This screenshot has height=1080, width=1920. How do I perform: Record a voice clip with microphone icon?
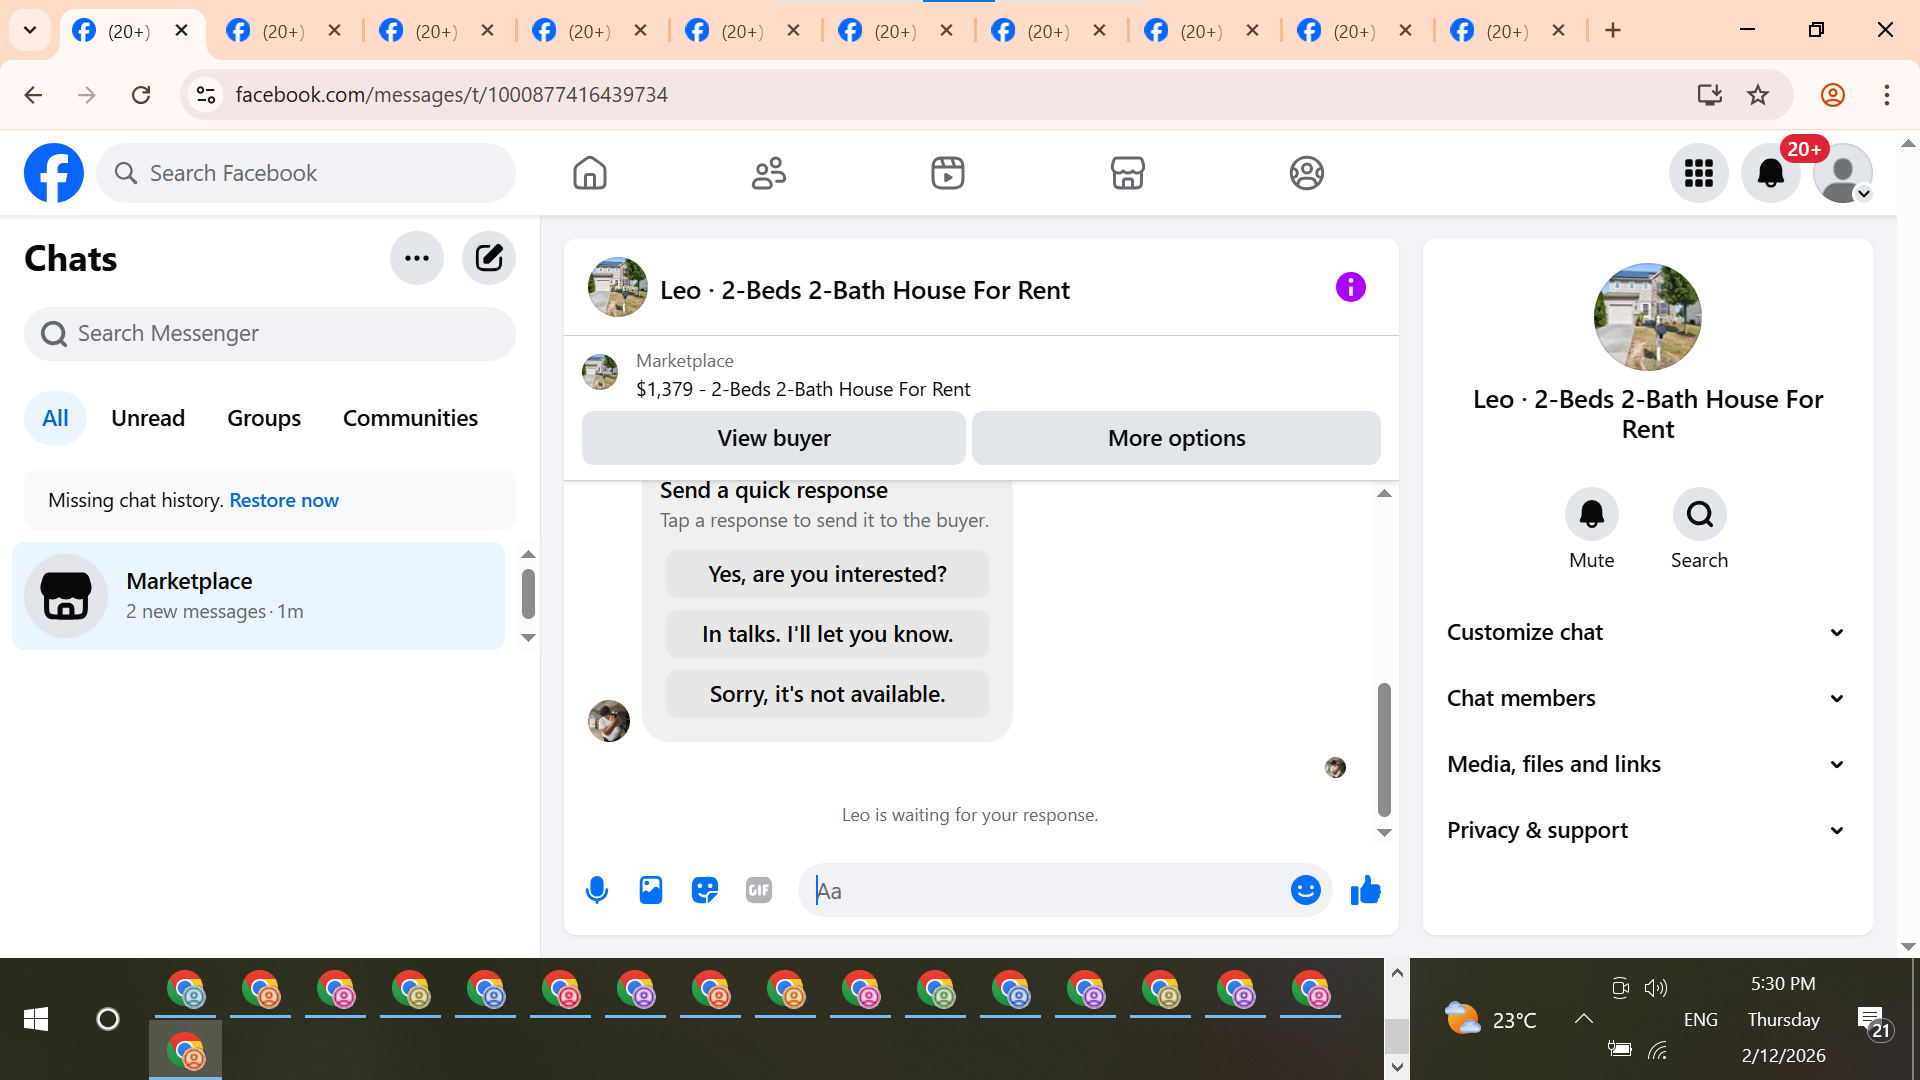(x=597, y=890)
